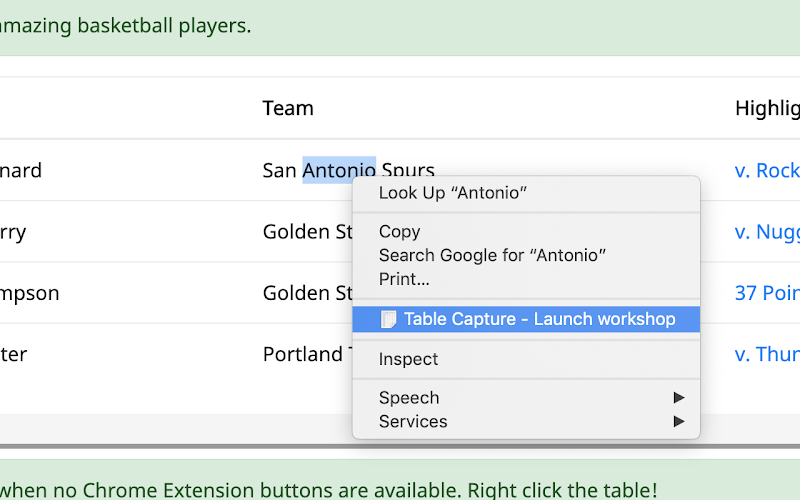Screen dimensions: 800x500
Task: Open the "37 Poin" highlight link
Action: [x=767, y=293]
